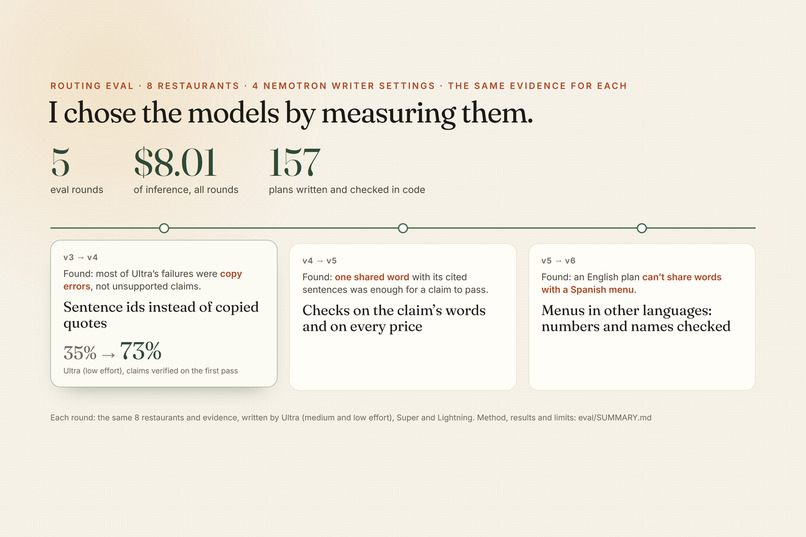Click 'can't share words with a Spanish menu'
The width and height of the screenshot is (806, 537).
[631, 283]
